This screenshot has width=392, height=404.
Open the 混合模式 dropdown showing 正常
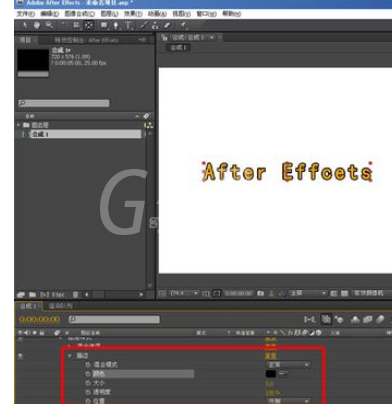[x=288, y=365]
